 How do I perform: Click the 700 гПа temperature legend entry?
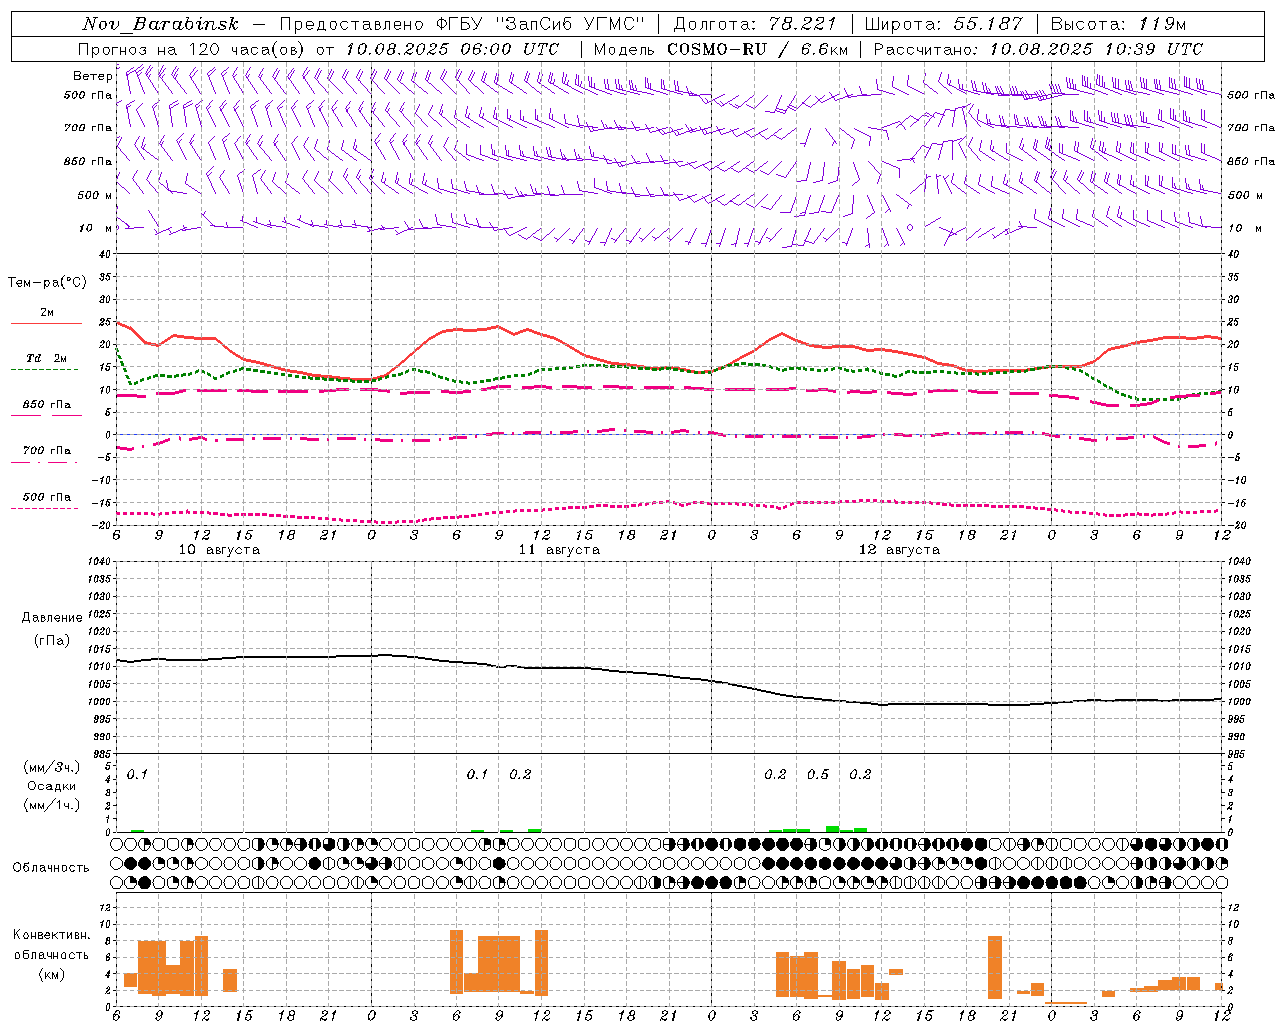click(x=47, y=451)
